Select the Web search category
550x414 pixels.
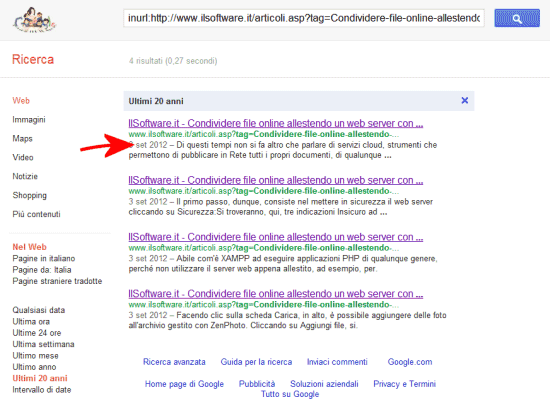pyautogui.click(x=21, y=101)
